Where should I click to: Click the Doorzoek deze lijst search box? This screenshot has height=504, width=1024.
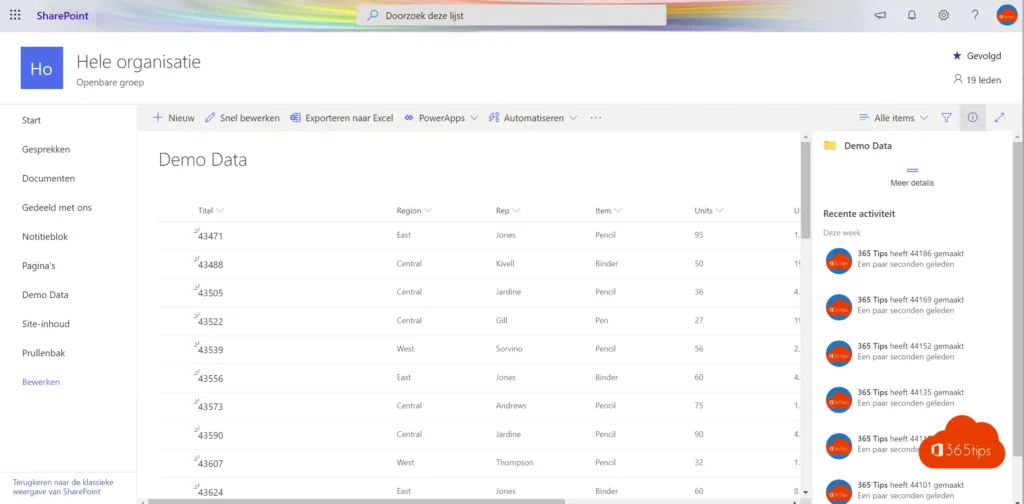coord(511,16)
